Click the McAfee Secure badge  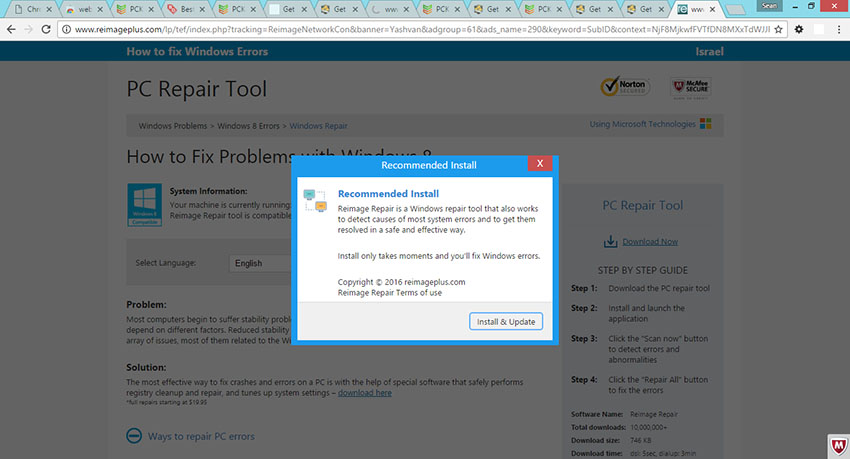pyautogui.click(x=690, y=89)
